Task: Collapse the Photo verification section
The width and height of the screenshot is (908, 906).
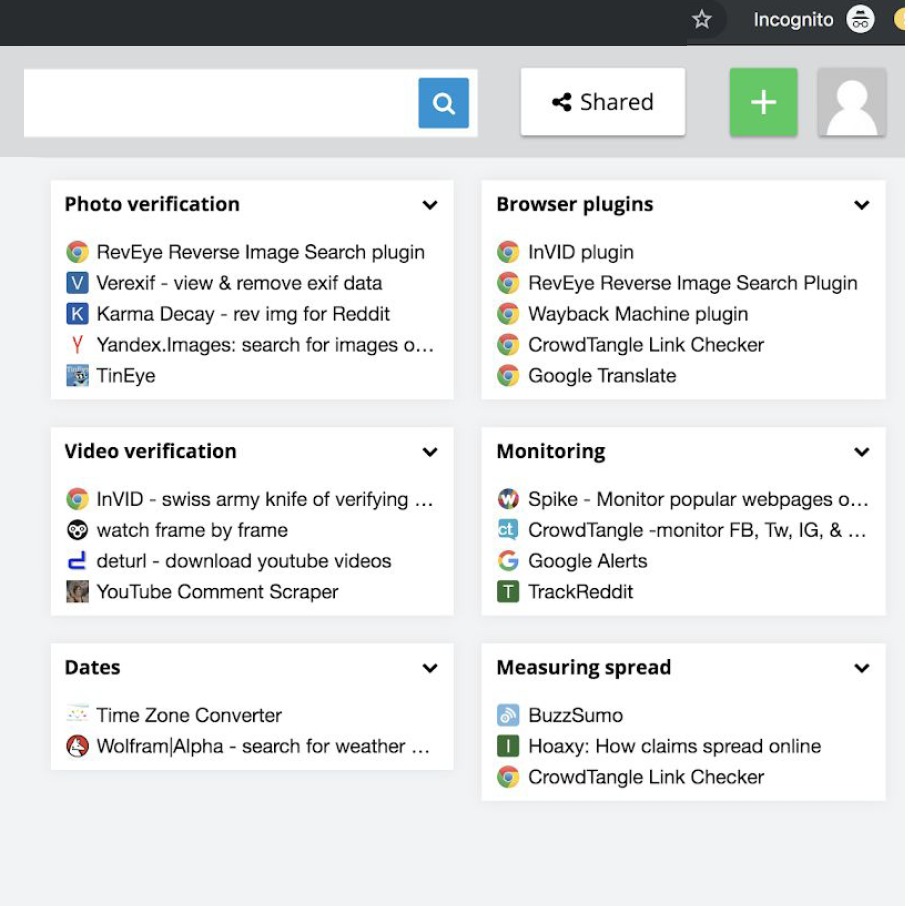Action: click(x=430, y=205)
